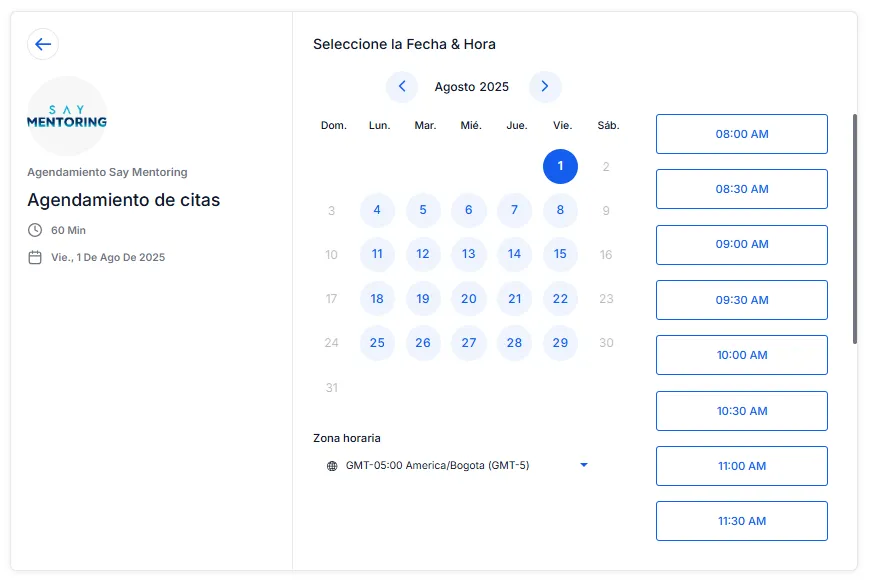Select the 08:00 AM time slot

click(x=741, y=134)
